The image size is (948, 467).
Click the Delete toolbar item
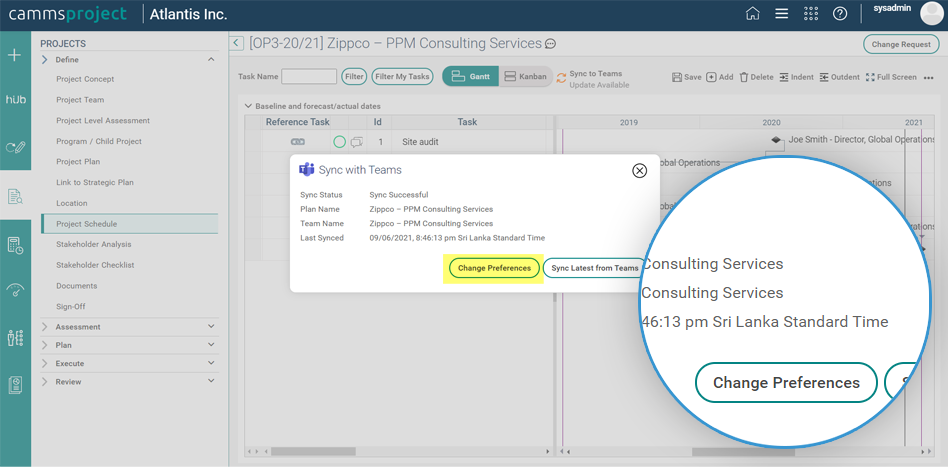(756, 77)
